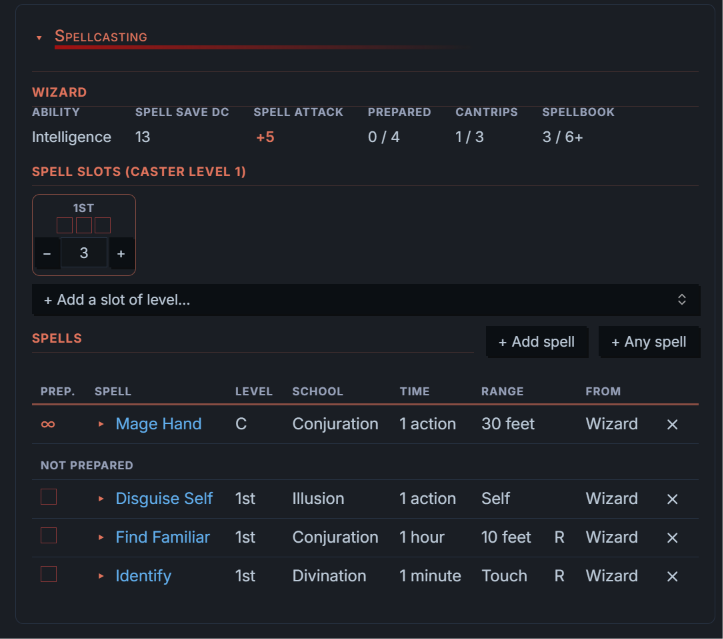This screenshot has height=639, width=723.
Task: Click the 1 hour time for Find Familiar
Action: (x=422, y=538)
